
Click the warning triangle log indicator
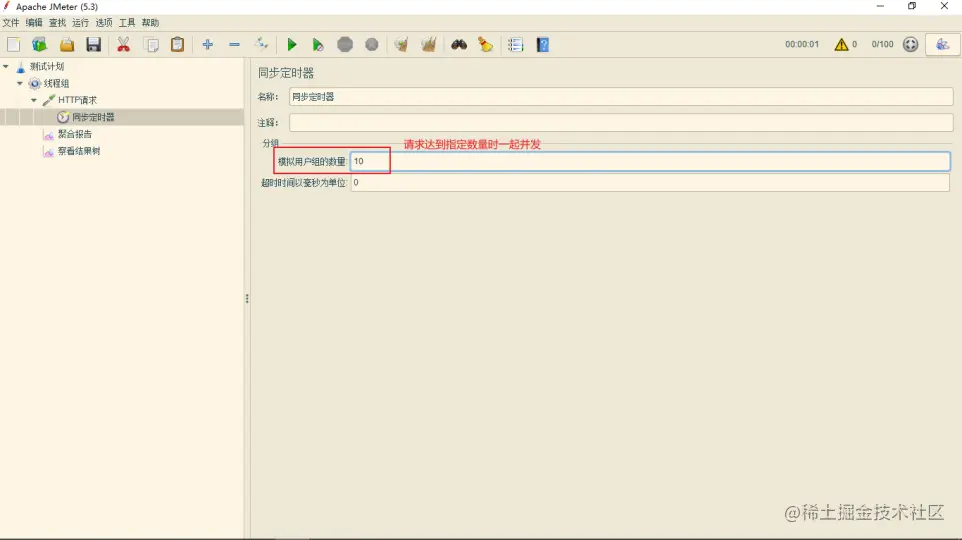841,44
